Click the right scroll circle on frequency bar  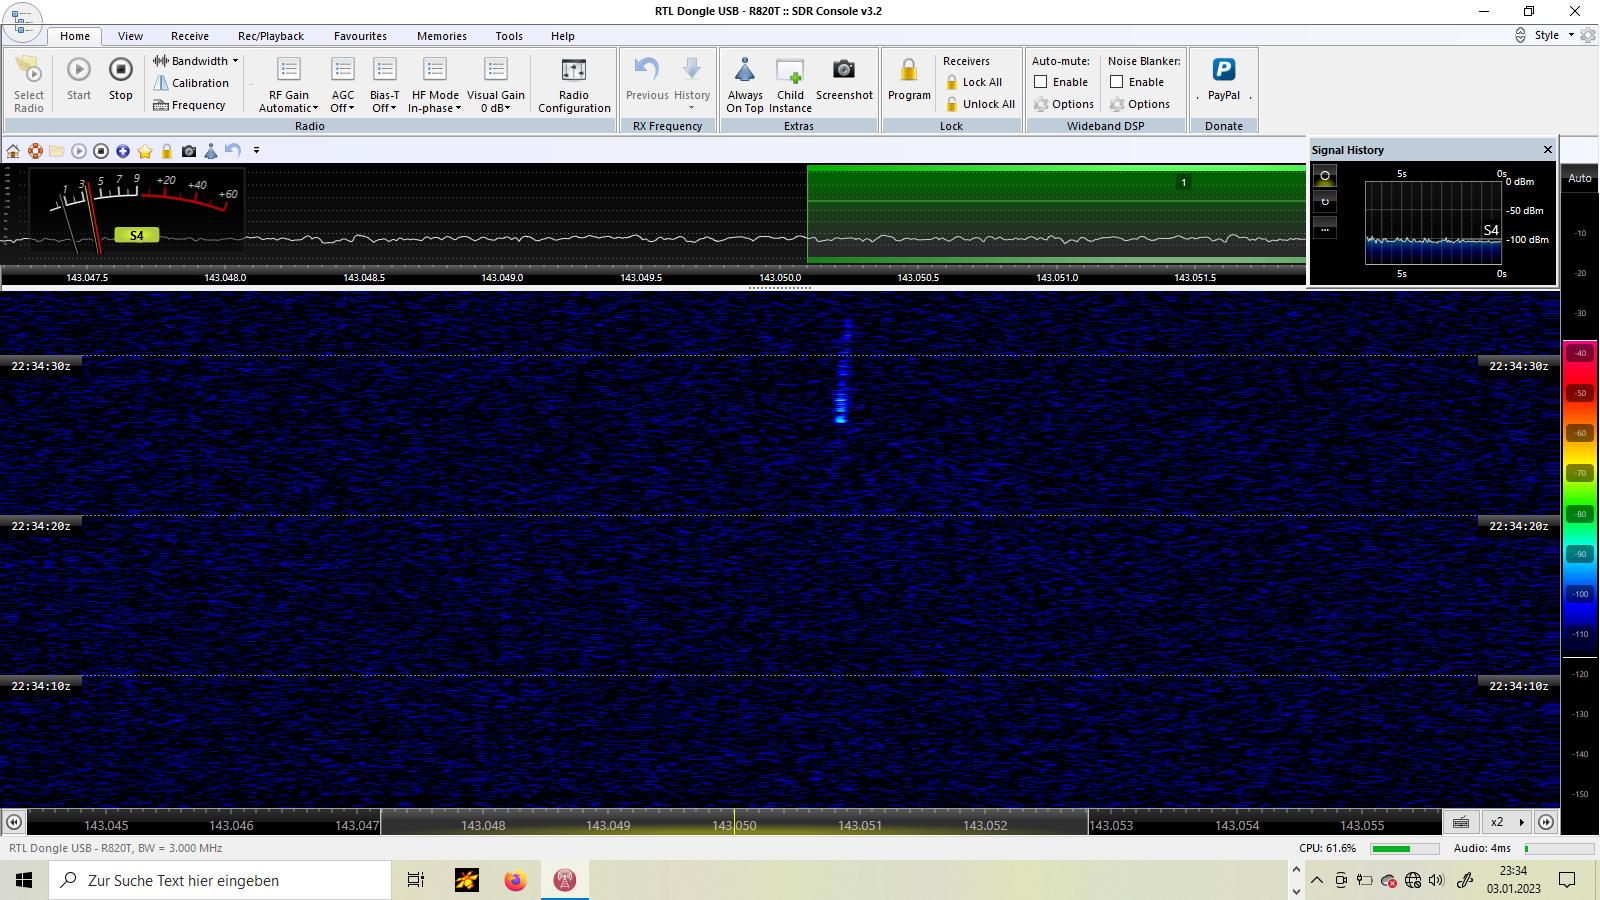[1546, 822]
